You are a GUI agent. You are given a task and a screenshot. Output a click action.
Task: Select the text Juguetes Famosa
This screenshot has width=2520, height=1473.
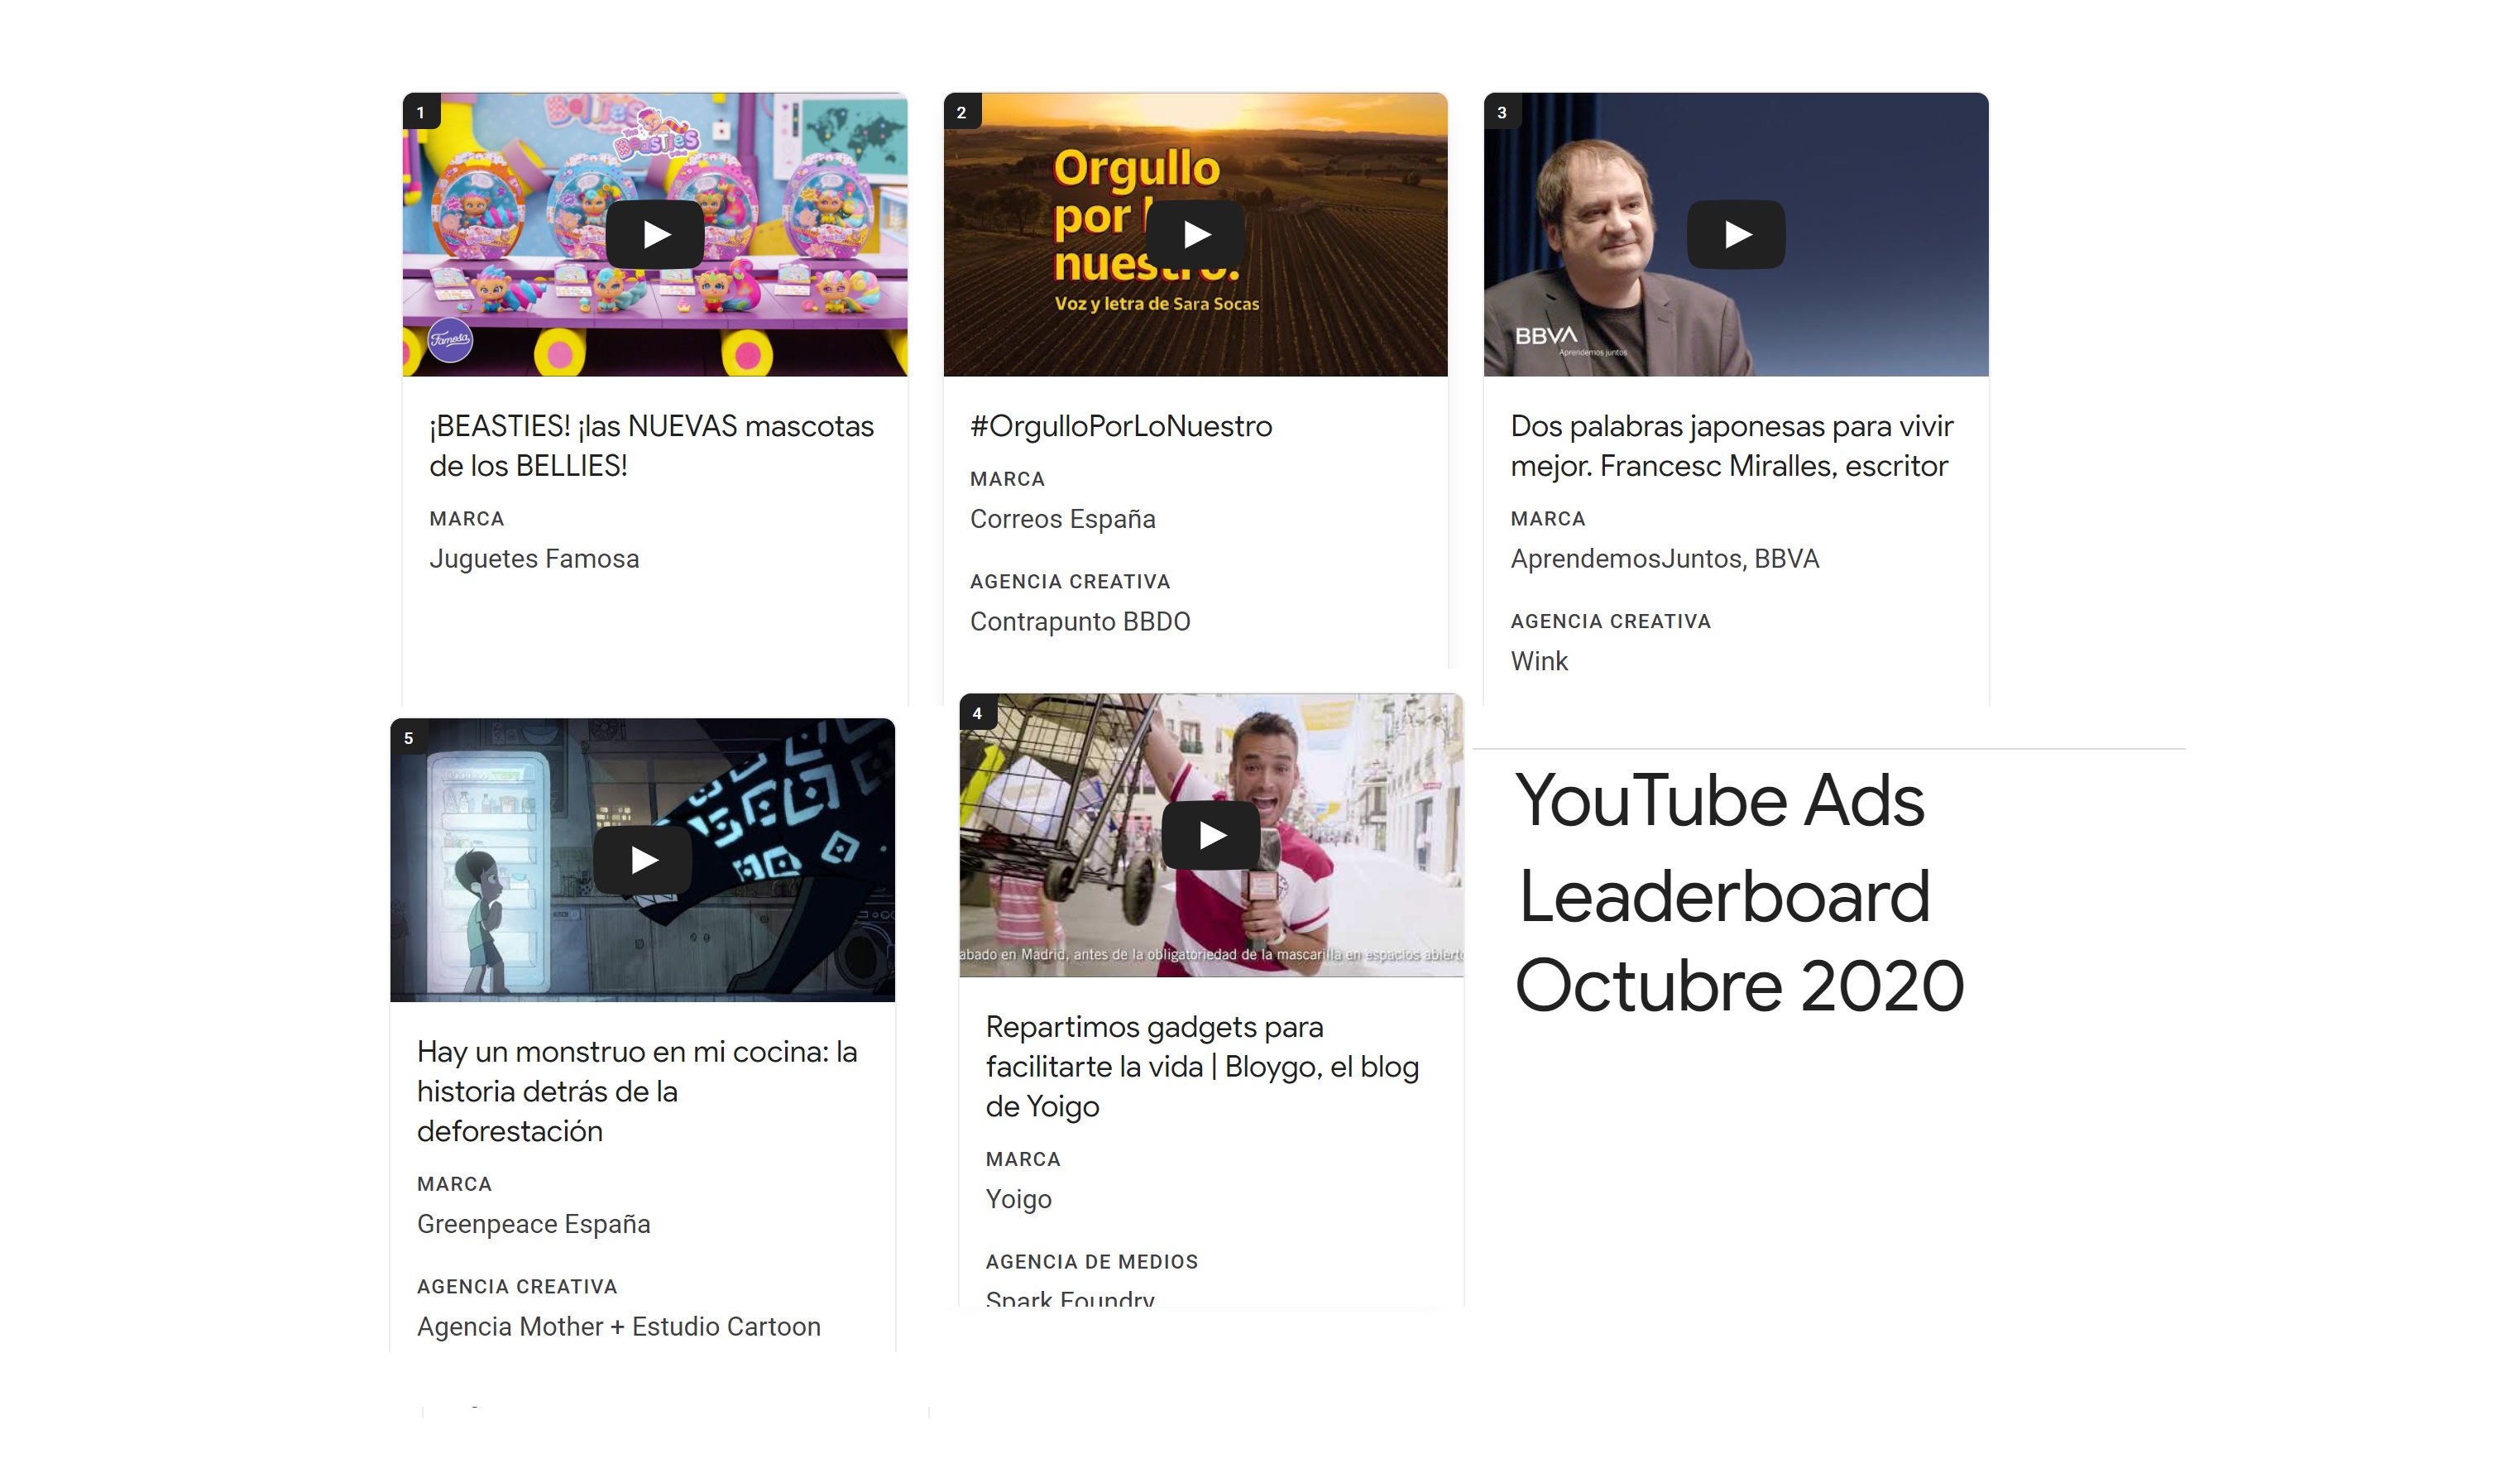coord(534,559)
